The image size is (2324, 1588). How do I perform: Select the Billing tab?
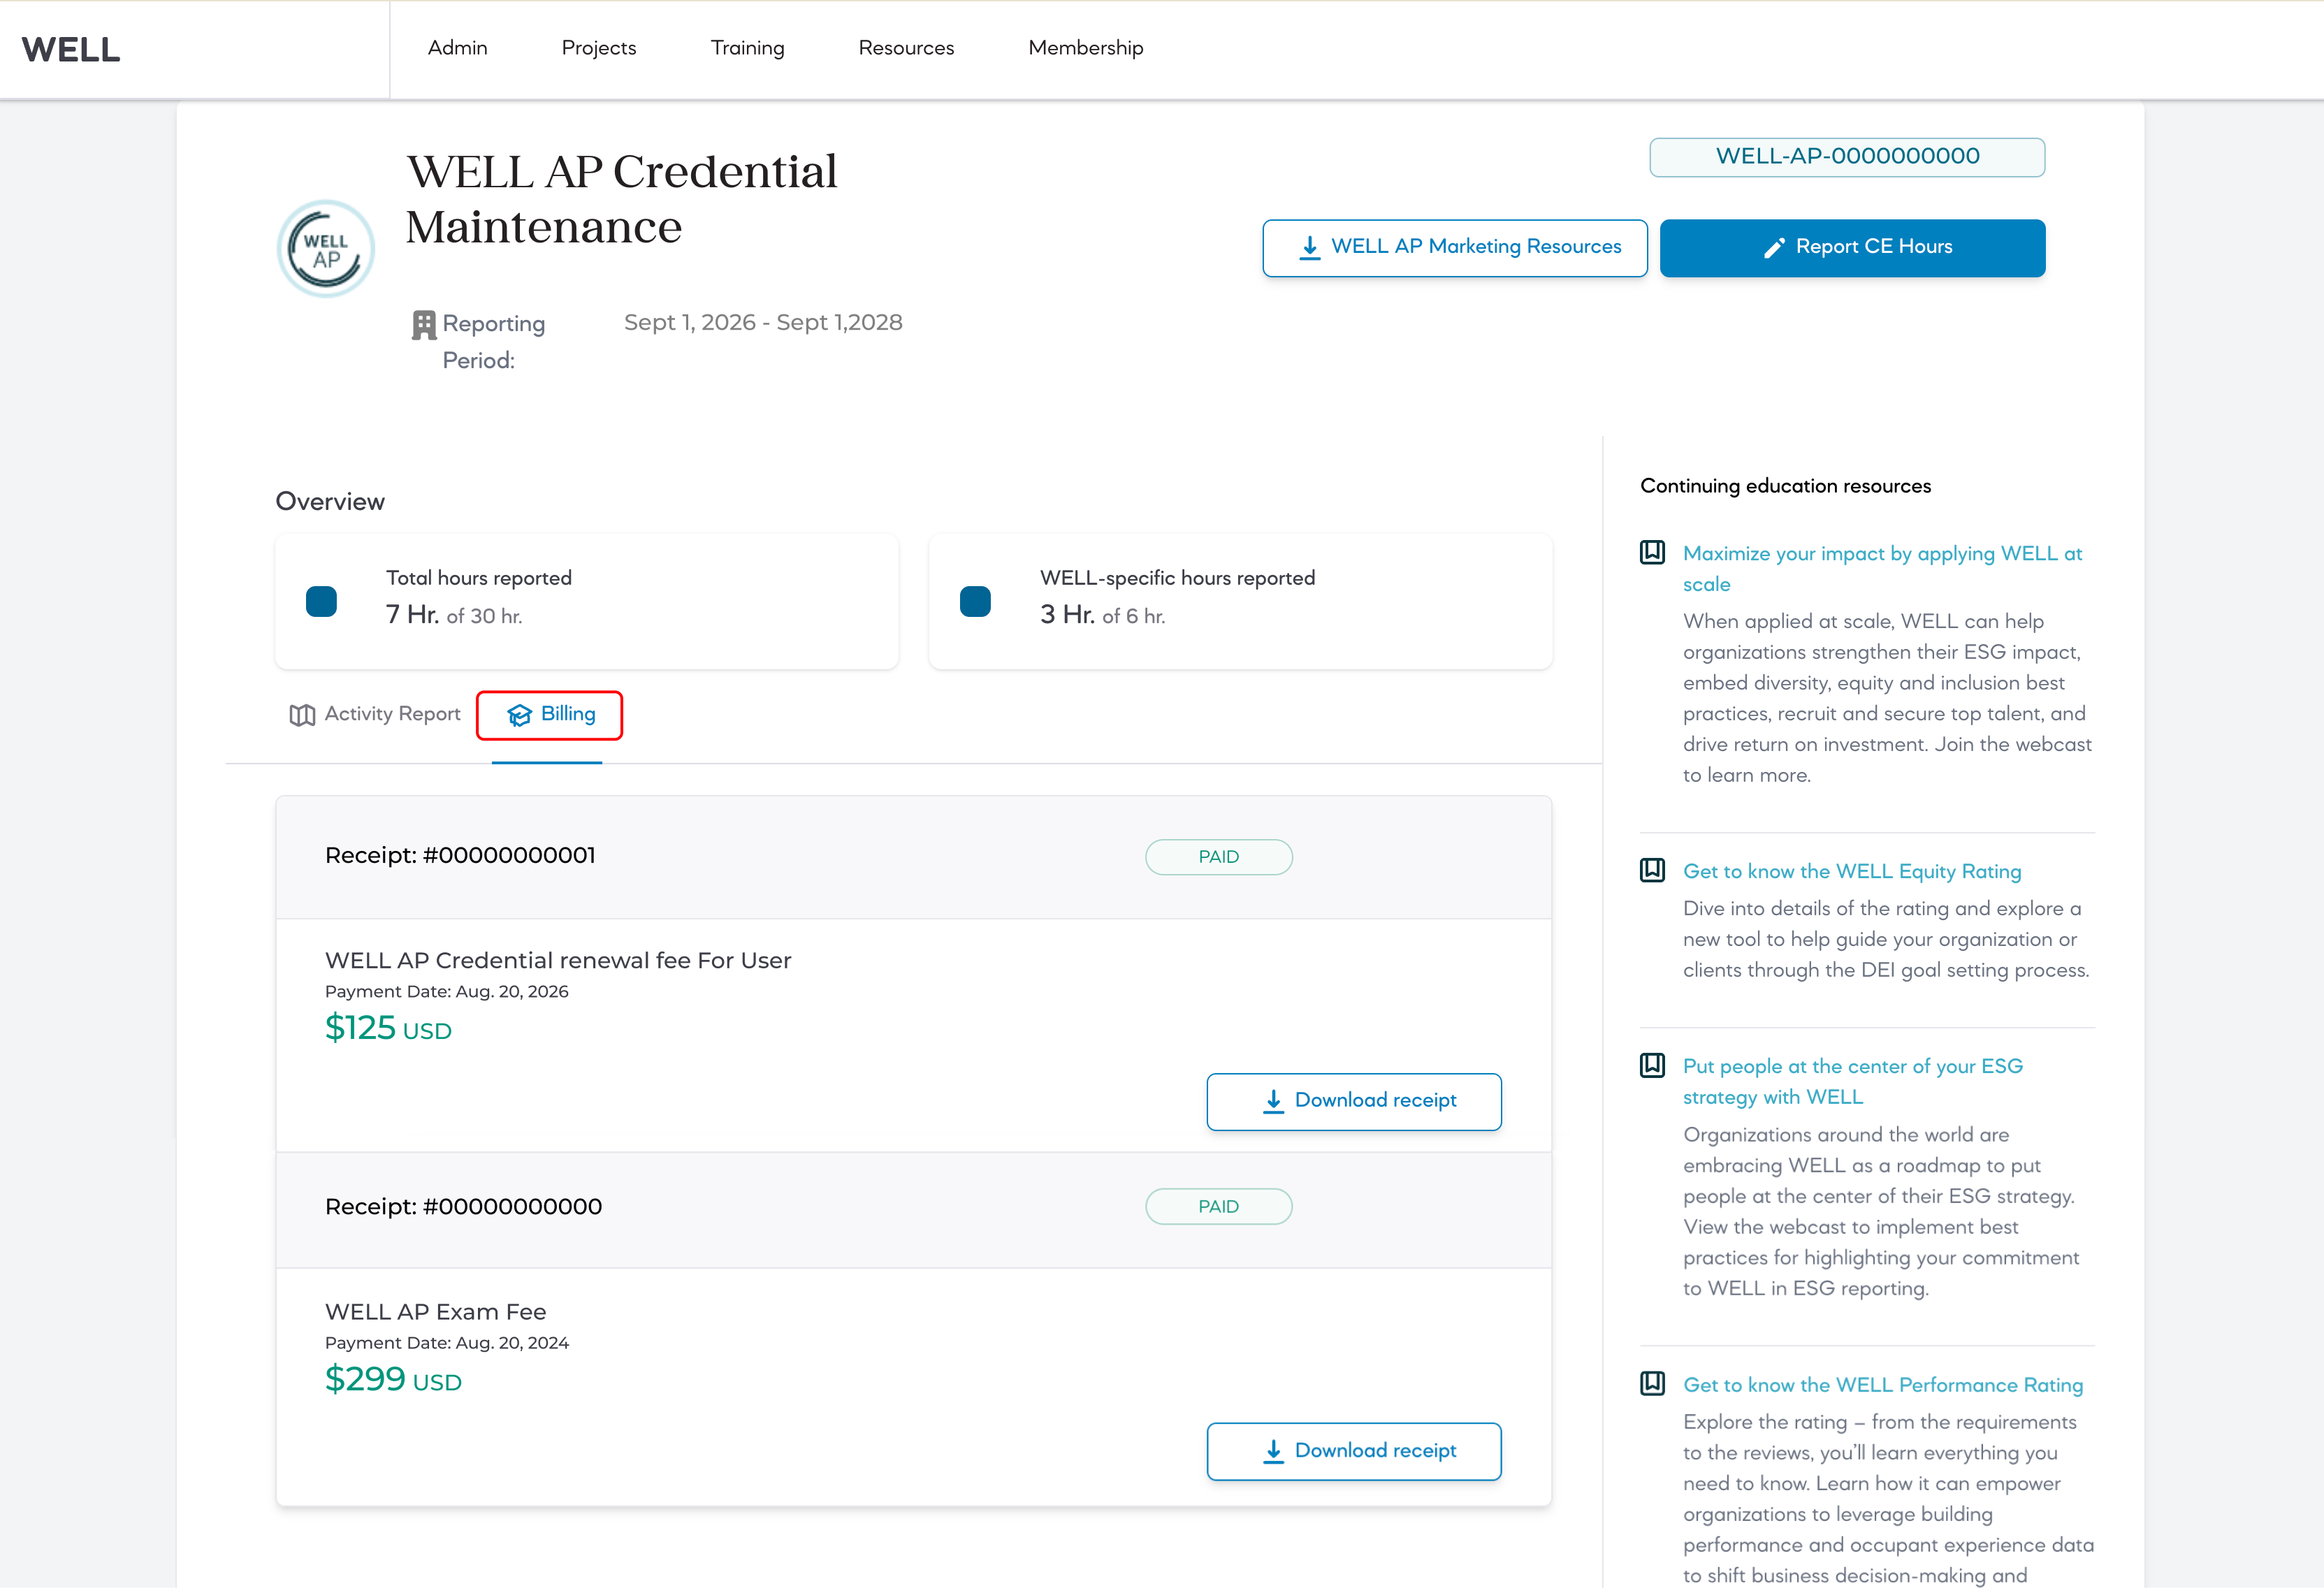click(x=549, y=715)
